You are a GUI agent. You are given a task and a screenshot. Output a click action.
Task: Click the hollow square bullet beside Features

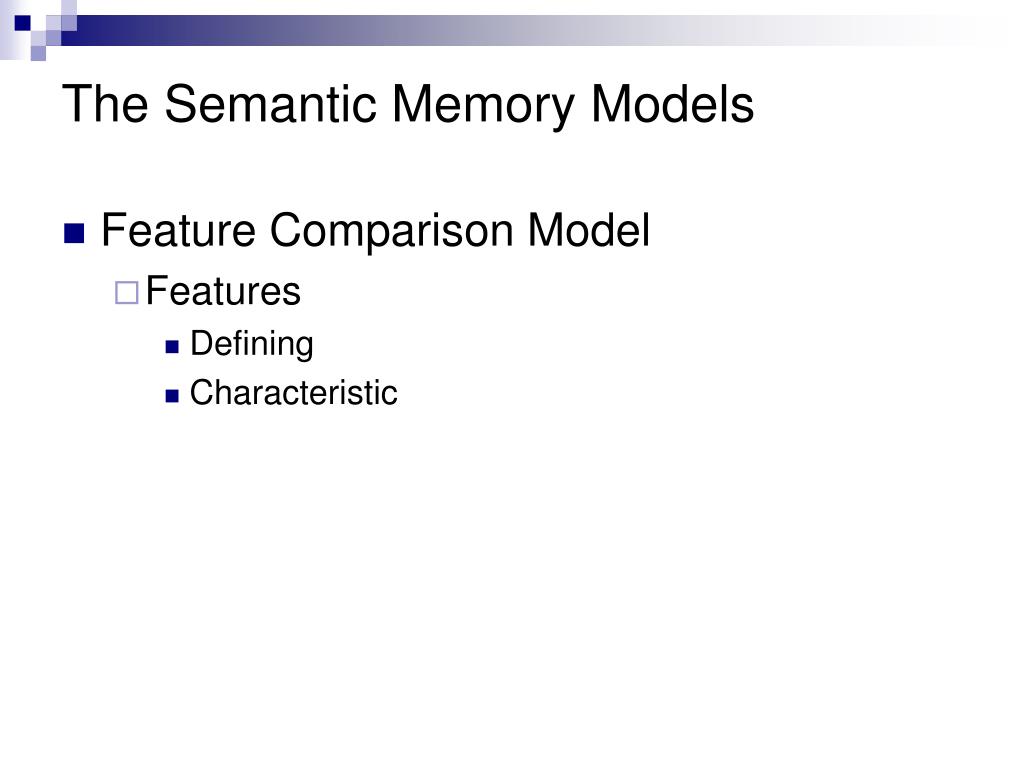127,293
